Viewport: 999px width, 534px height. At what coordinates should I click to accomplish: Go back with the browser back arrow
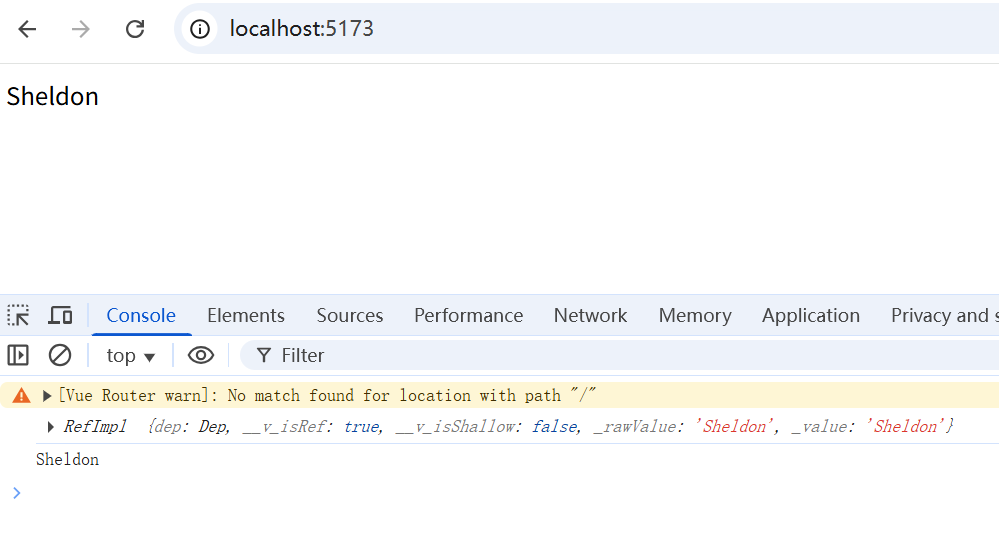(27, 29)
